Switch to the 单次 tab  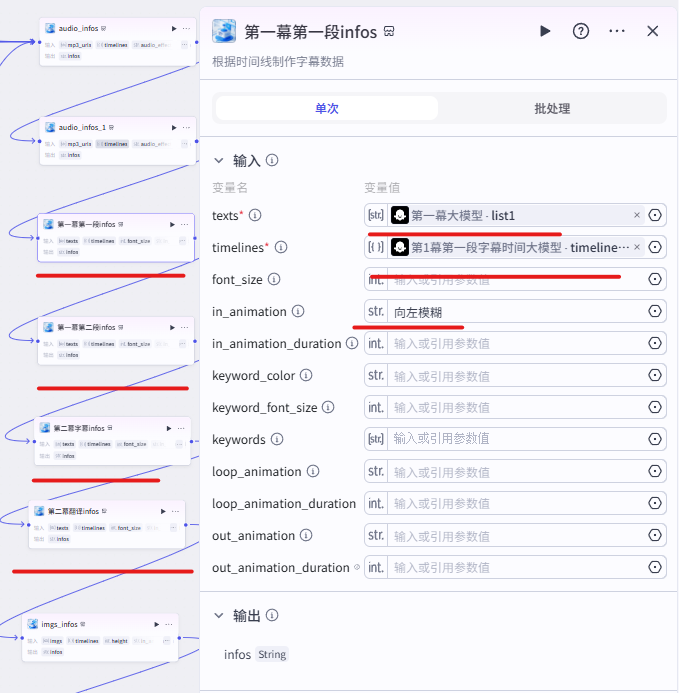(x=327, y=108)
